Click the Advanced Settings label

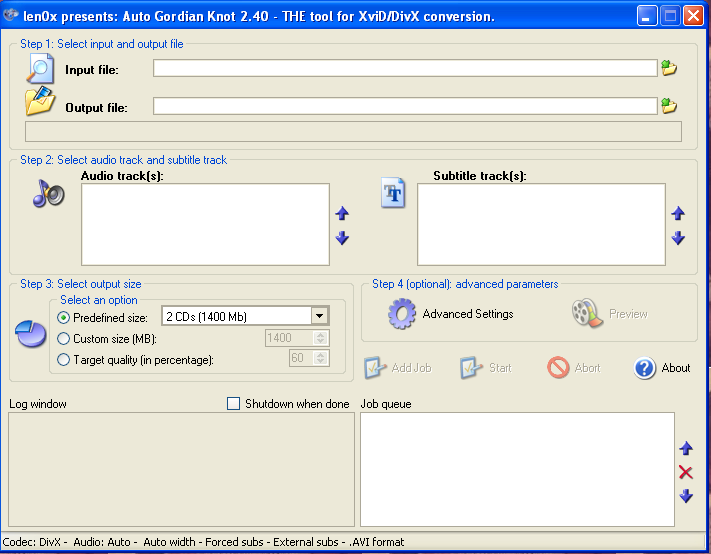[x=468, y=314]
